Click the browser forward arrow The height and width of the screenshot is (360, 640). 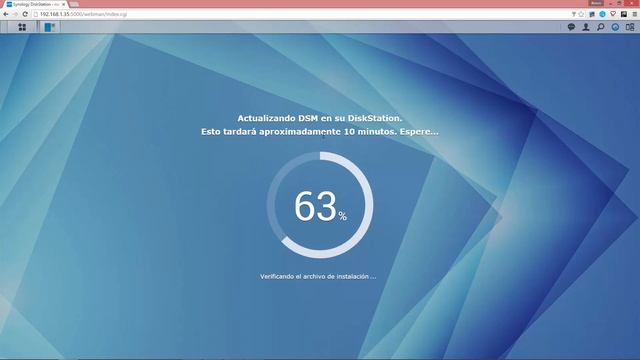pos(15,14)
